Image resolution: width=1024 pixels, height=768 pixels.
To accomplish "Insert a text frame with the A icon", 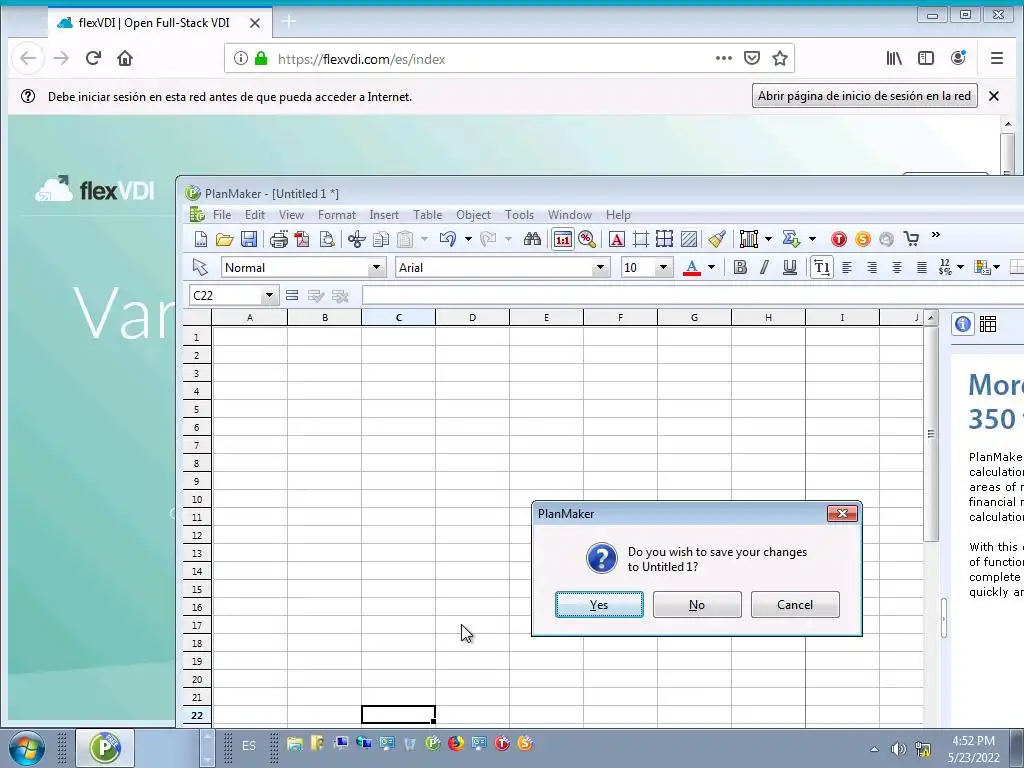I will pyautogui.click(x=616, y=239).
